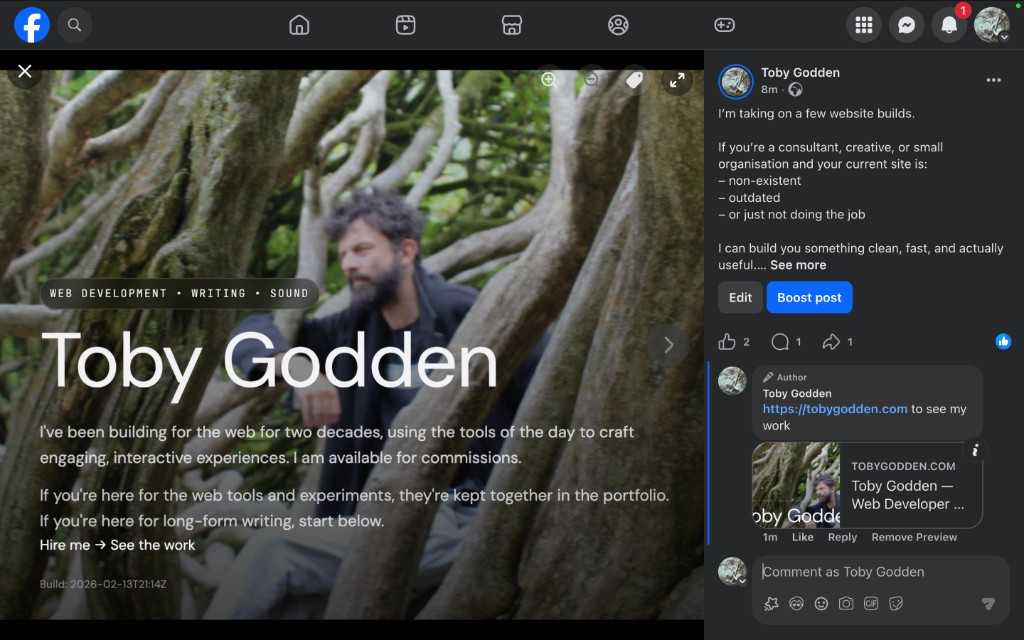Switch to the Marketplace tab
Screen dimensions: 1024x640
pos(512,25)
